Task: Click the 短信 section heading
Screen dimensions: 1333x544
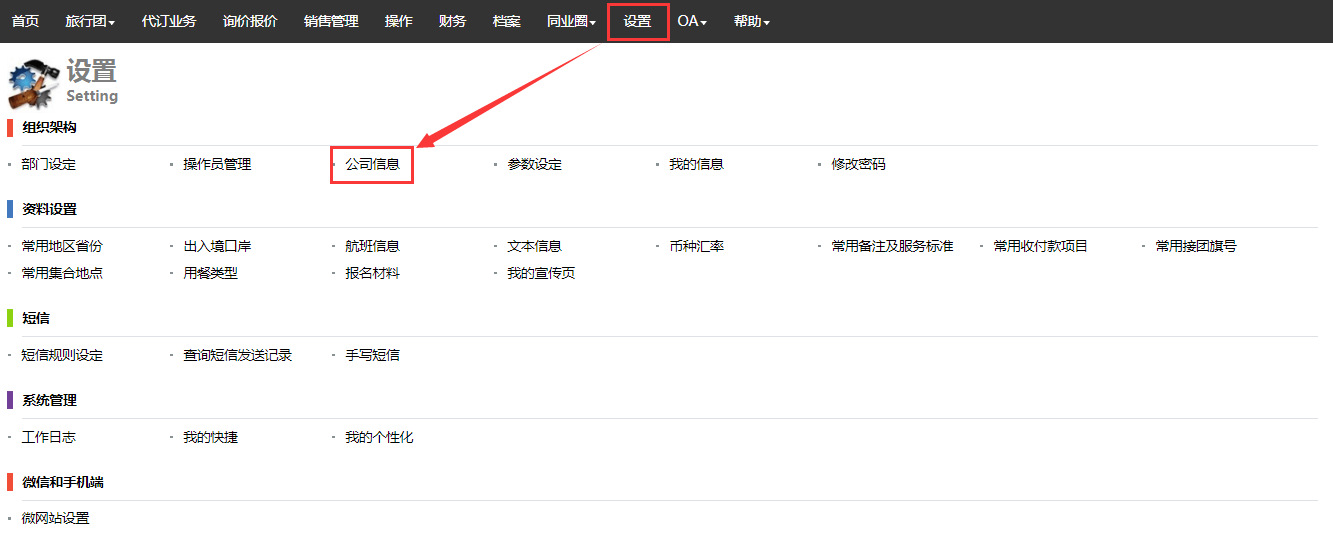Action: (36, 318)
